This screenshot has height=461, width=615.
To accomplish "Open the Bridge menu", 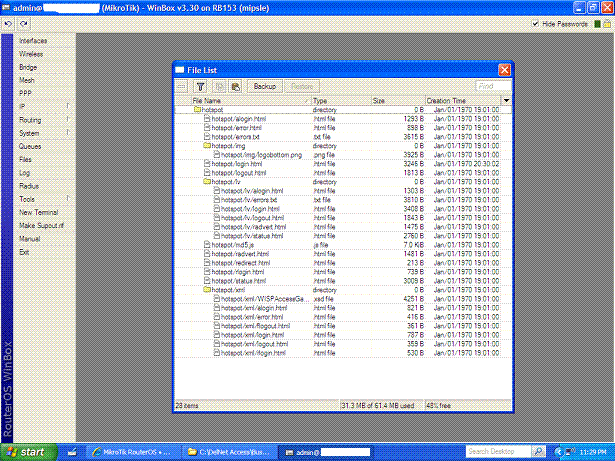I will 28,67.
